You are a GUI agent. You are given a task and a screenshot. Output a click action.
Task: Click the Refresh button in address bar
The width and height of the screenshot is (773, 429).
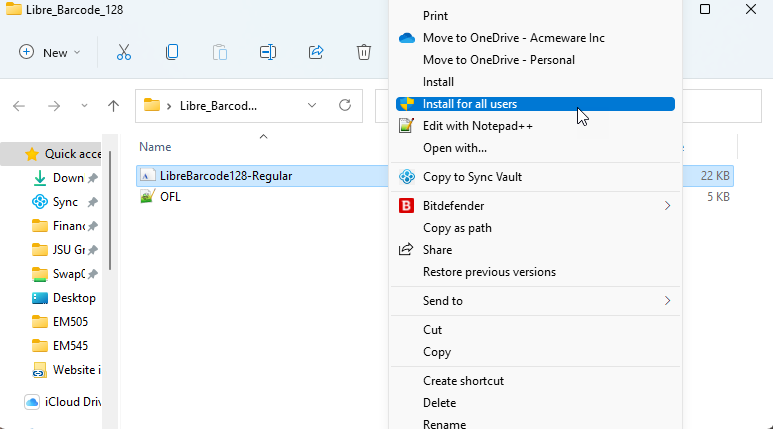point(345,105)
